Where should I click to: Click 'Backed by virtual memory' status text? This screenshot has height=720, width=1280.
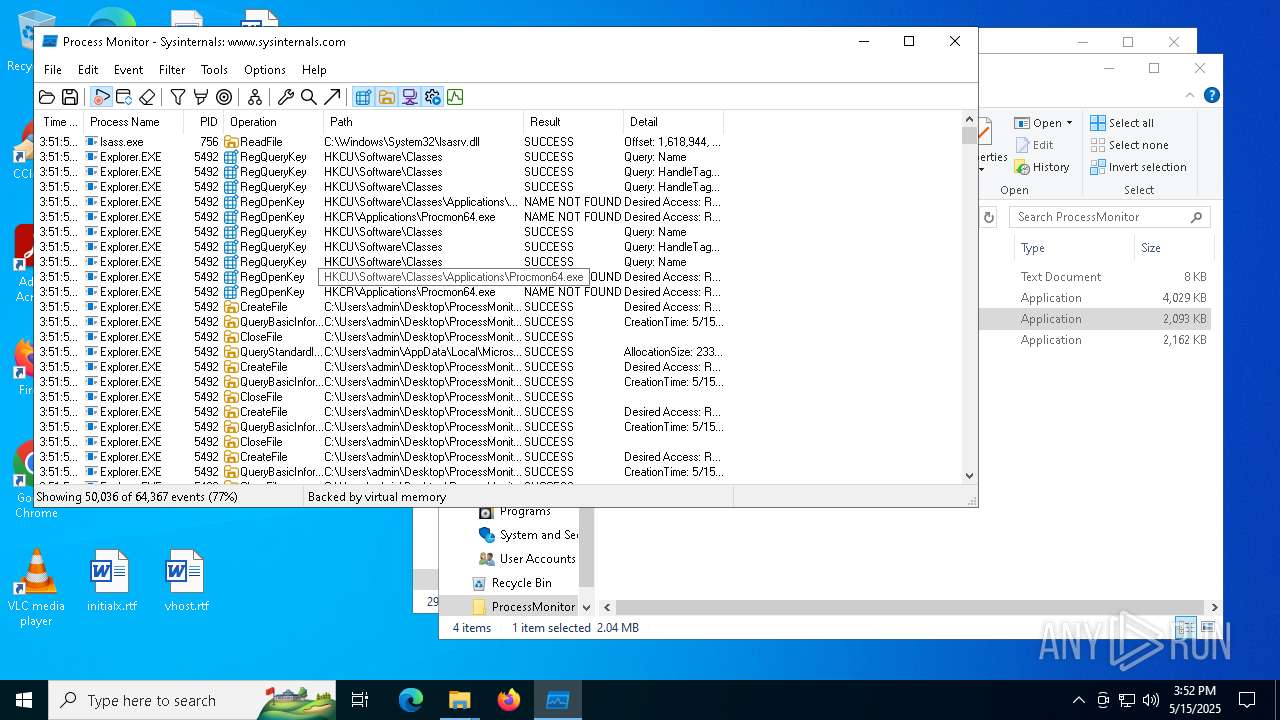click(377, 497)
